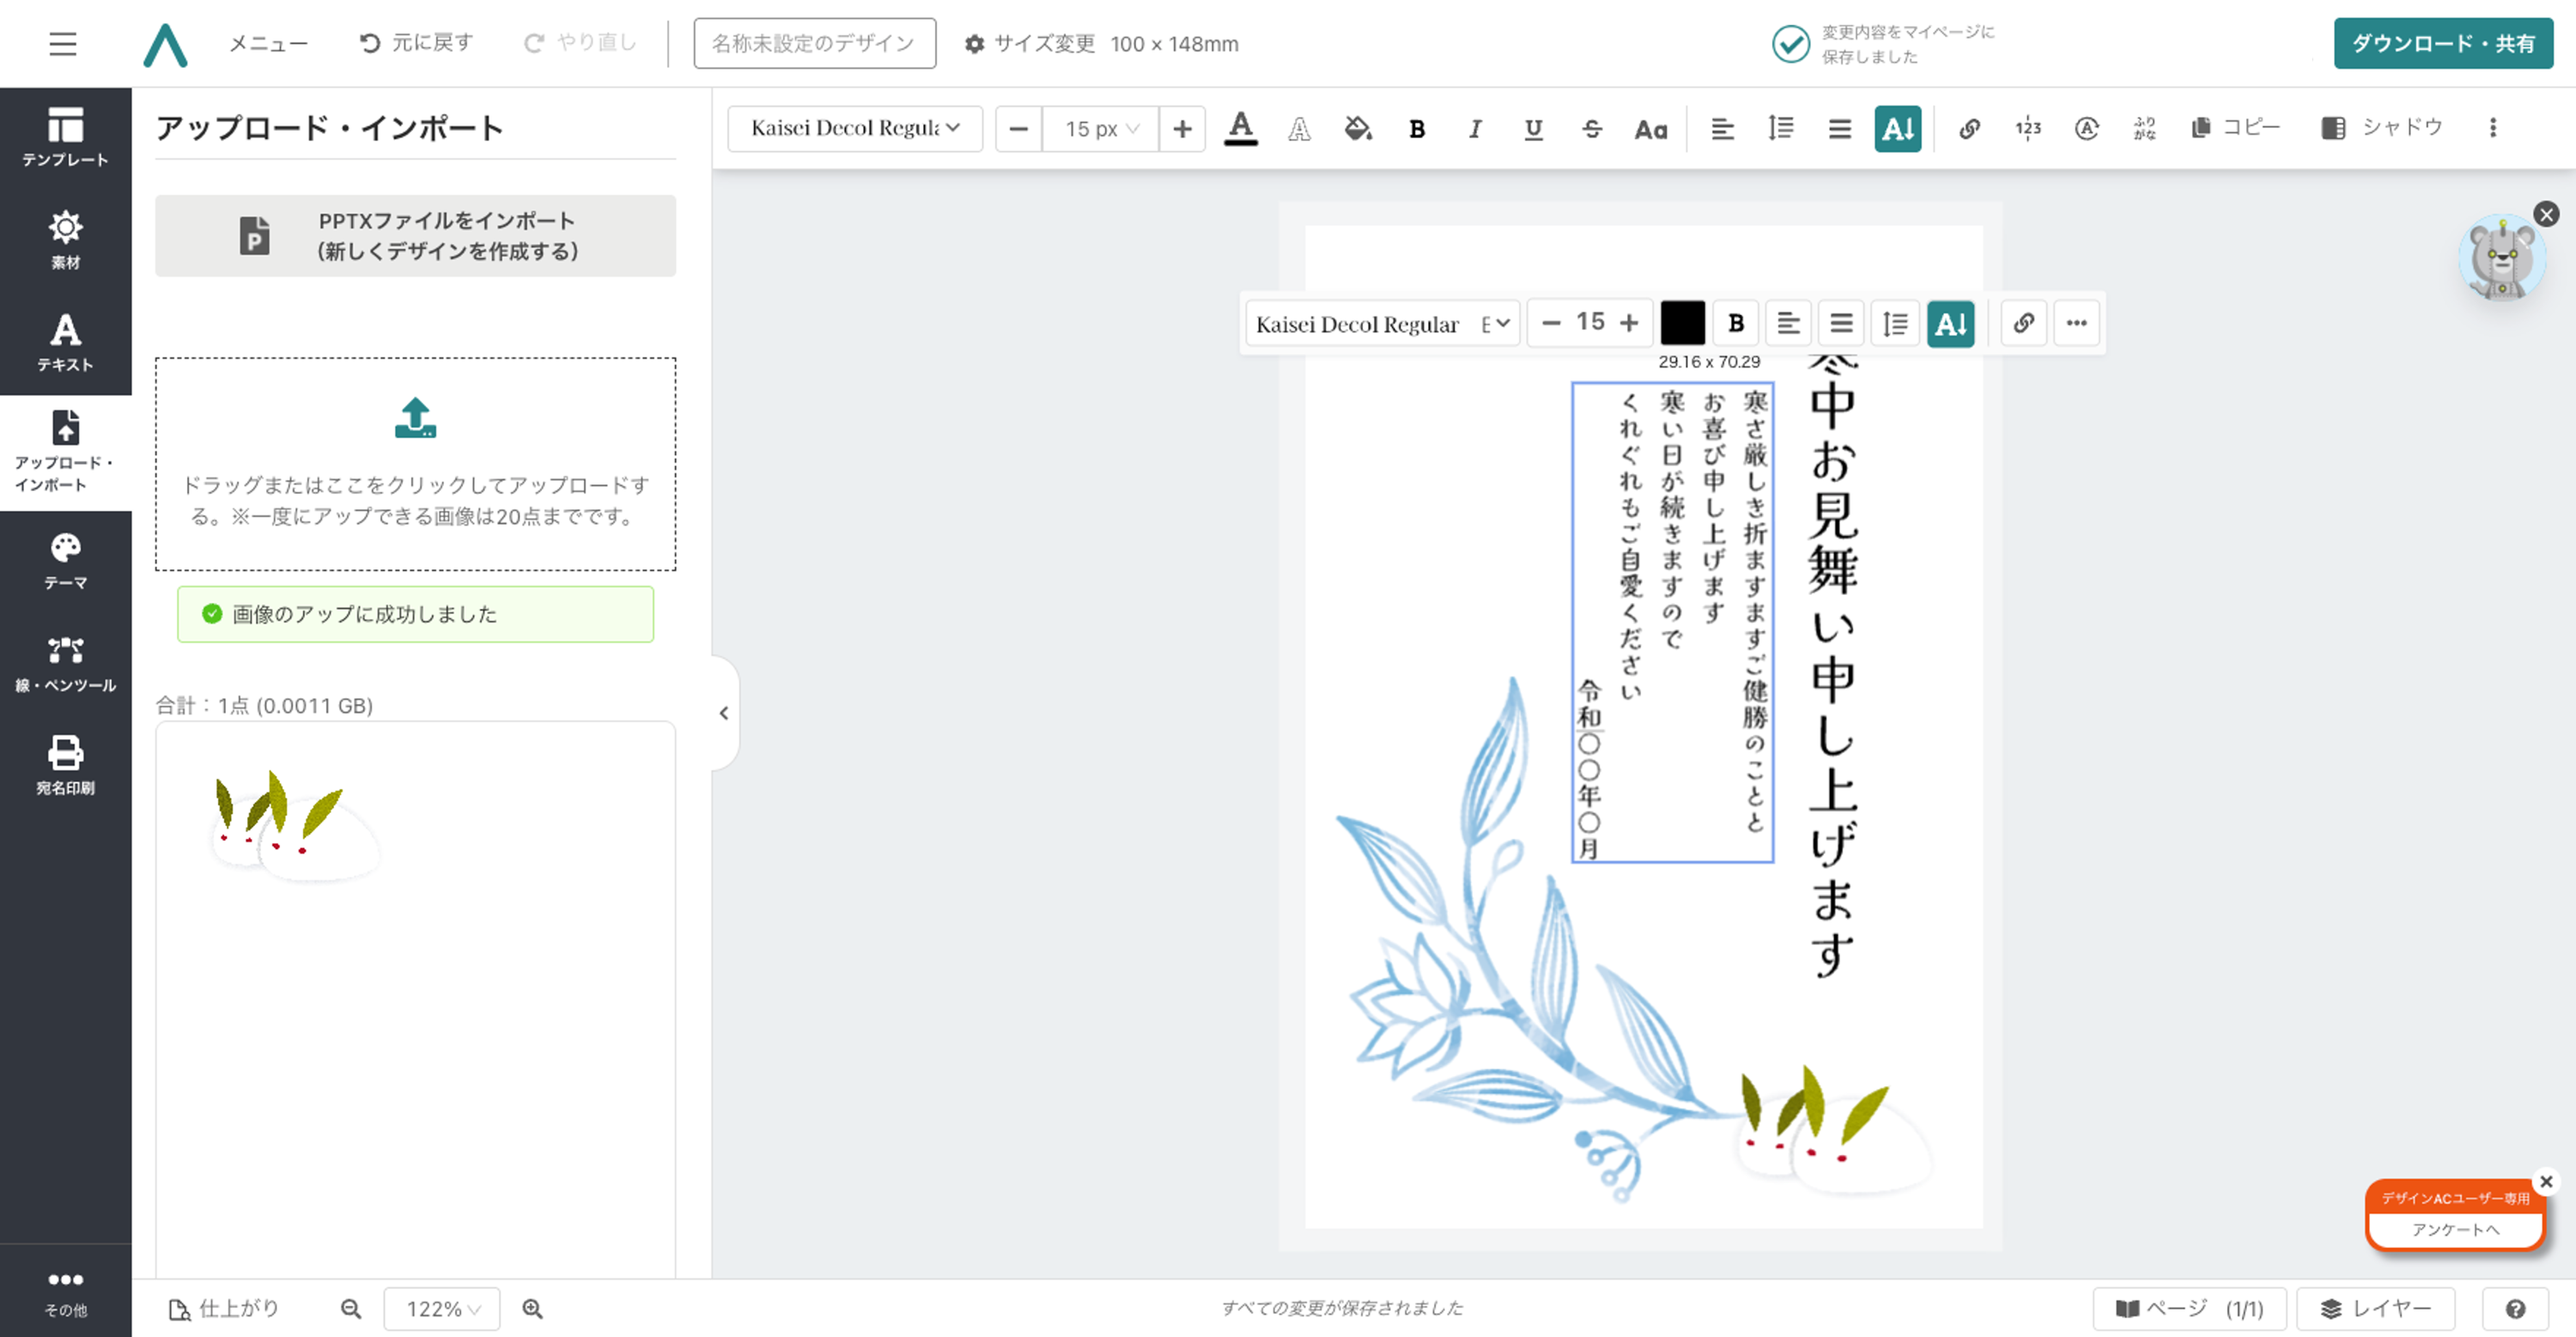
Task: Click the uploaded snow rabbit thumbnail
Action: point(294,826)
